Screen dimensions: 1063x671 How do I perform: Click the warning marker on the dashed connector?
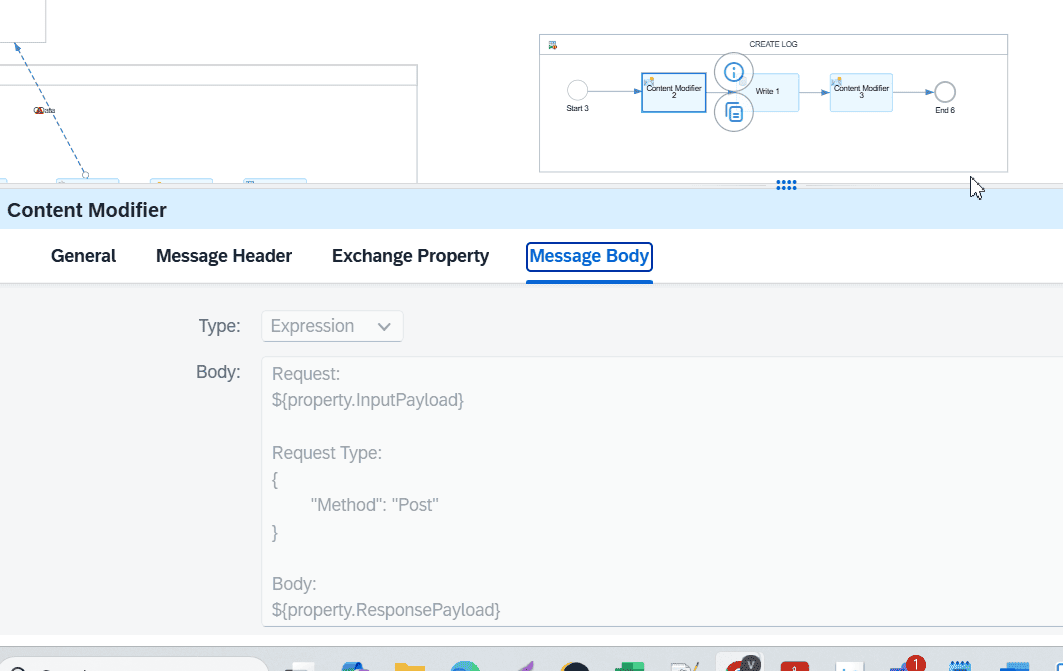point(40,110)
